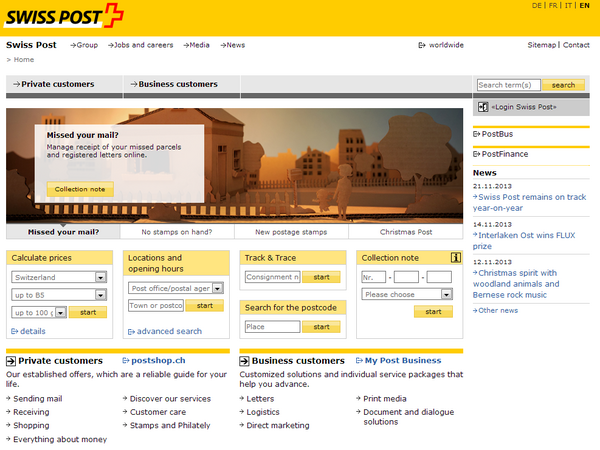Click the arrow icon beside Business customers heading
This screenshot has width=600, height=450.
click(x=244, y=361)
